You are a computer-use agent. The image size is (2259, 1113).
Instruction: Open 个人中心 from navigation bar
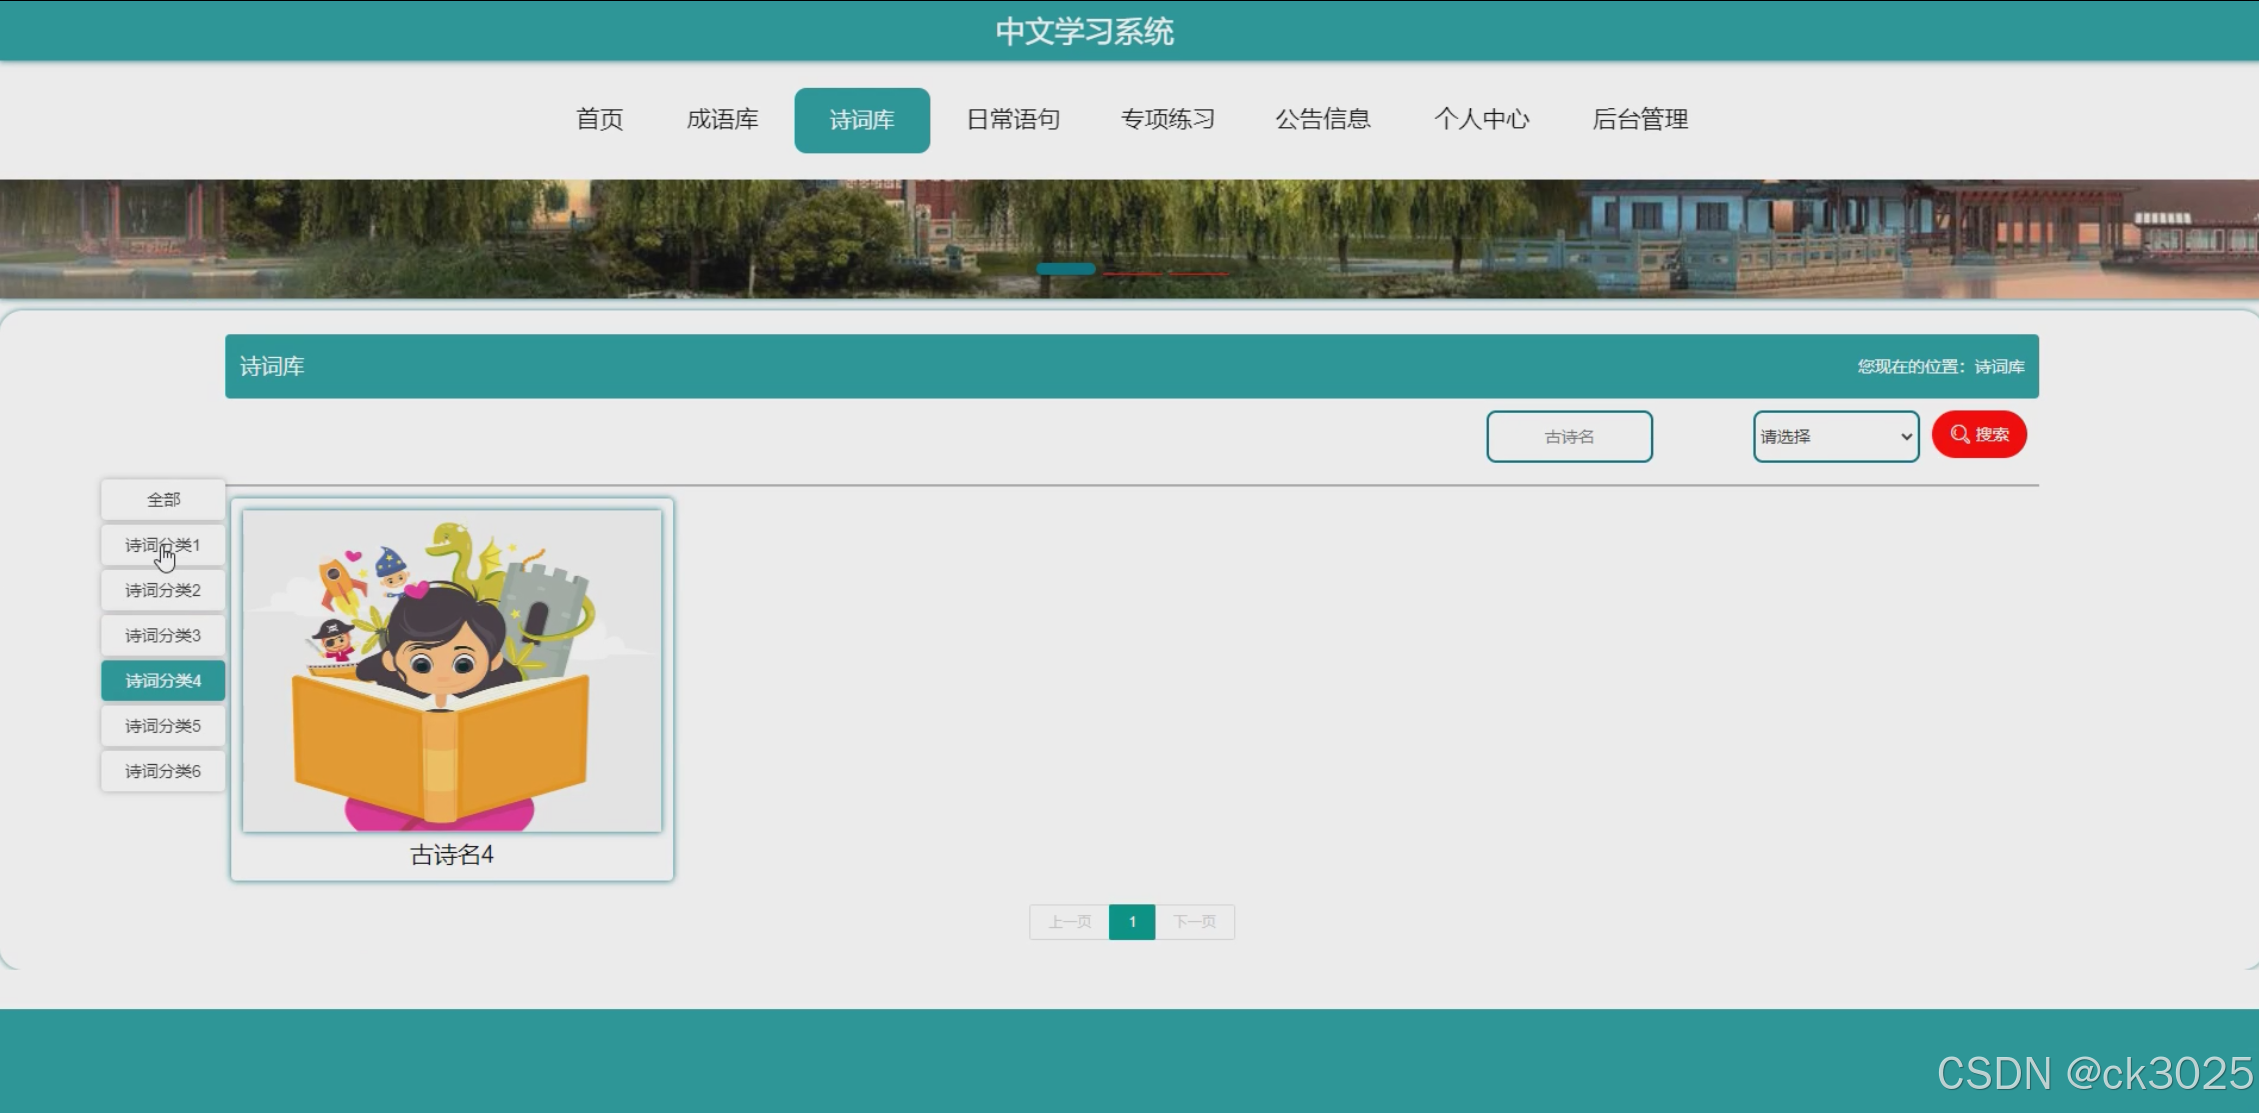tap(1481, 120)
